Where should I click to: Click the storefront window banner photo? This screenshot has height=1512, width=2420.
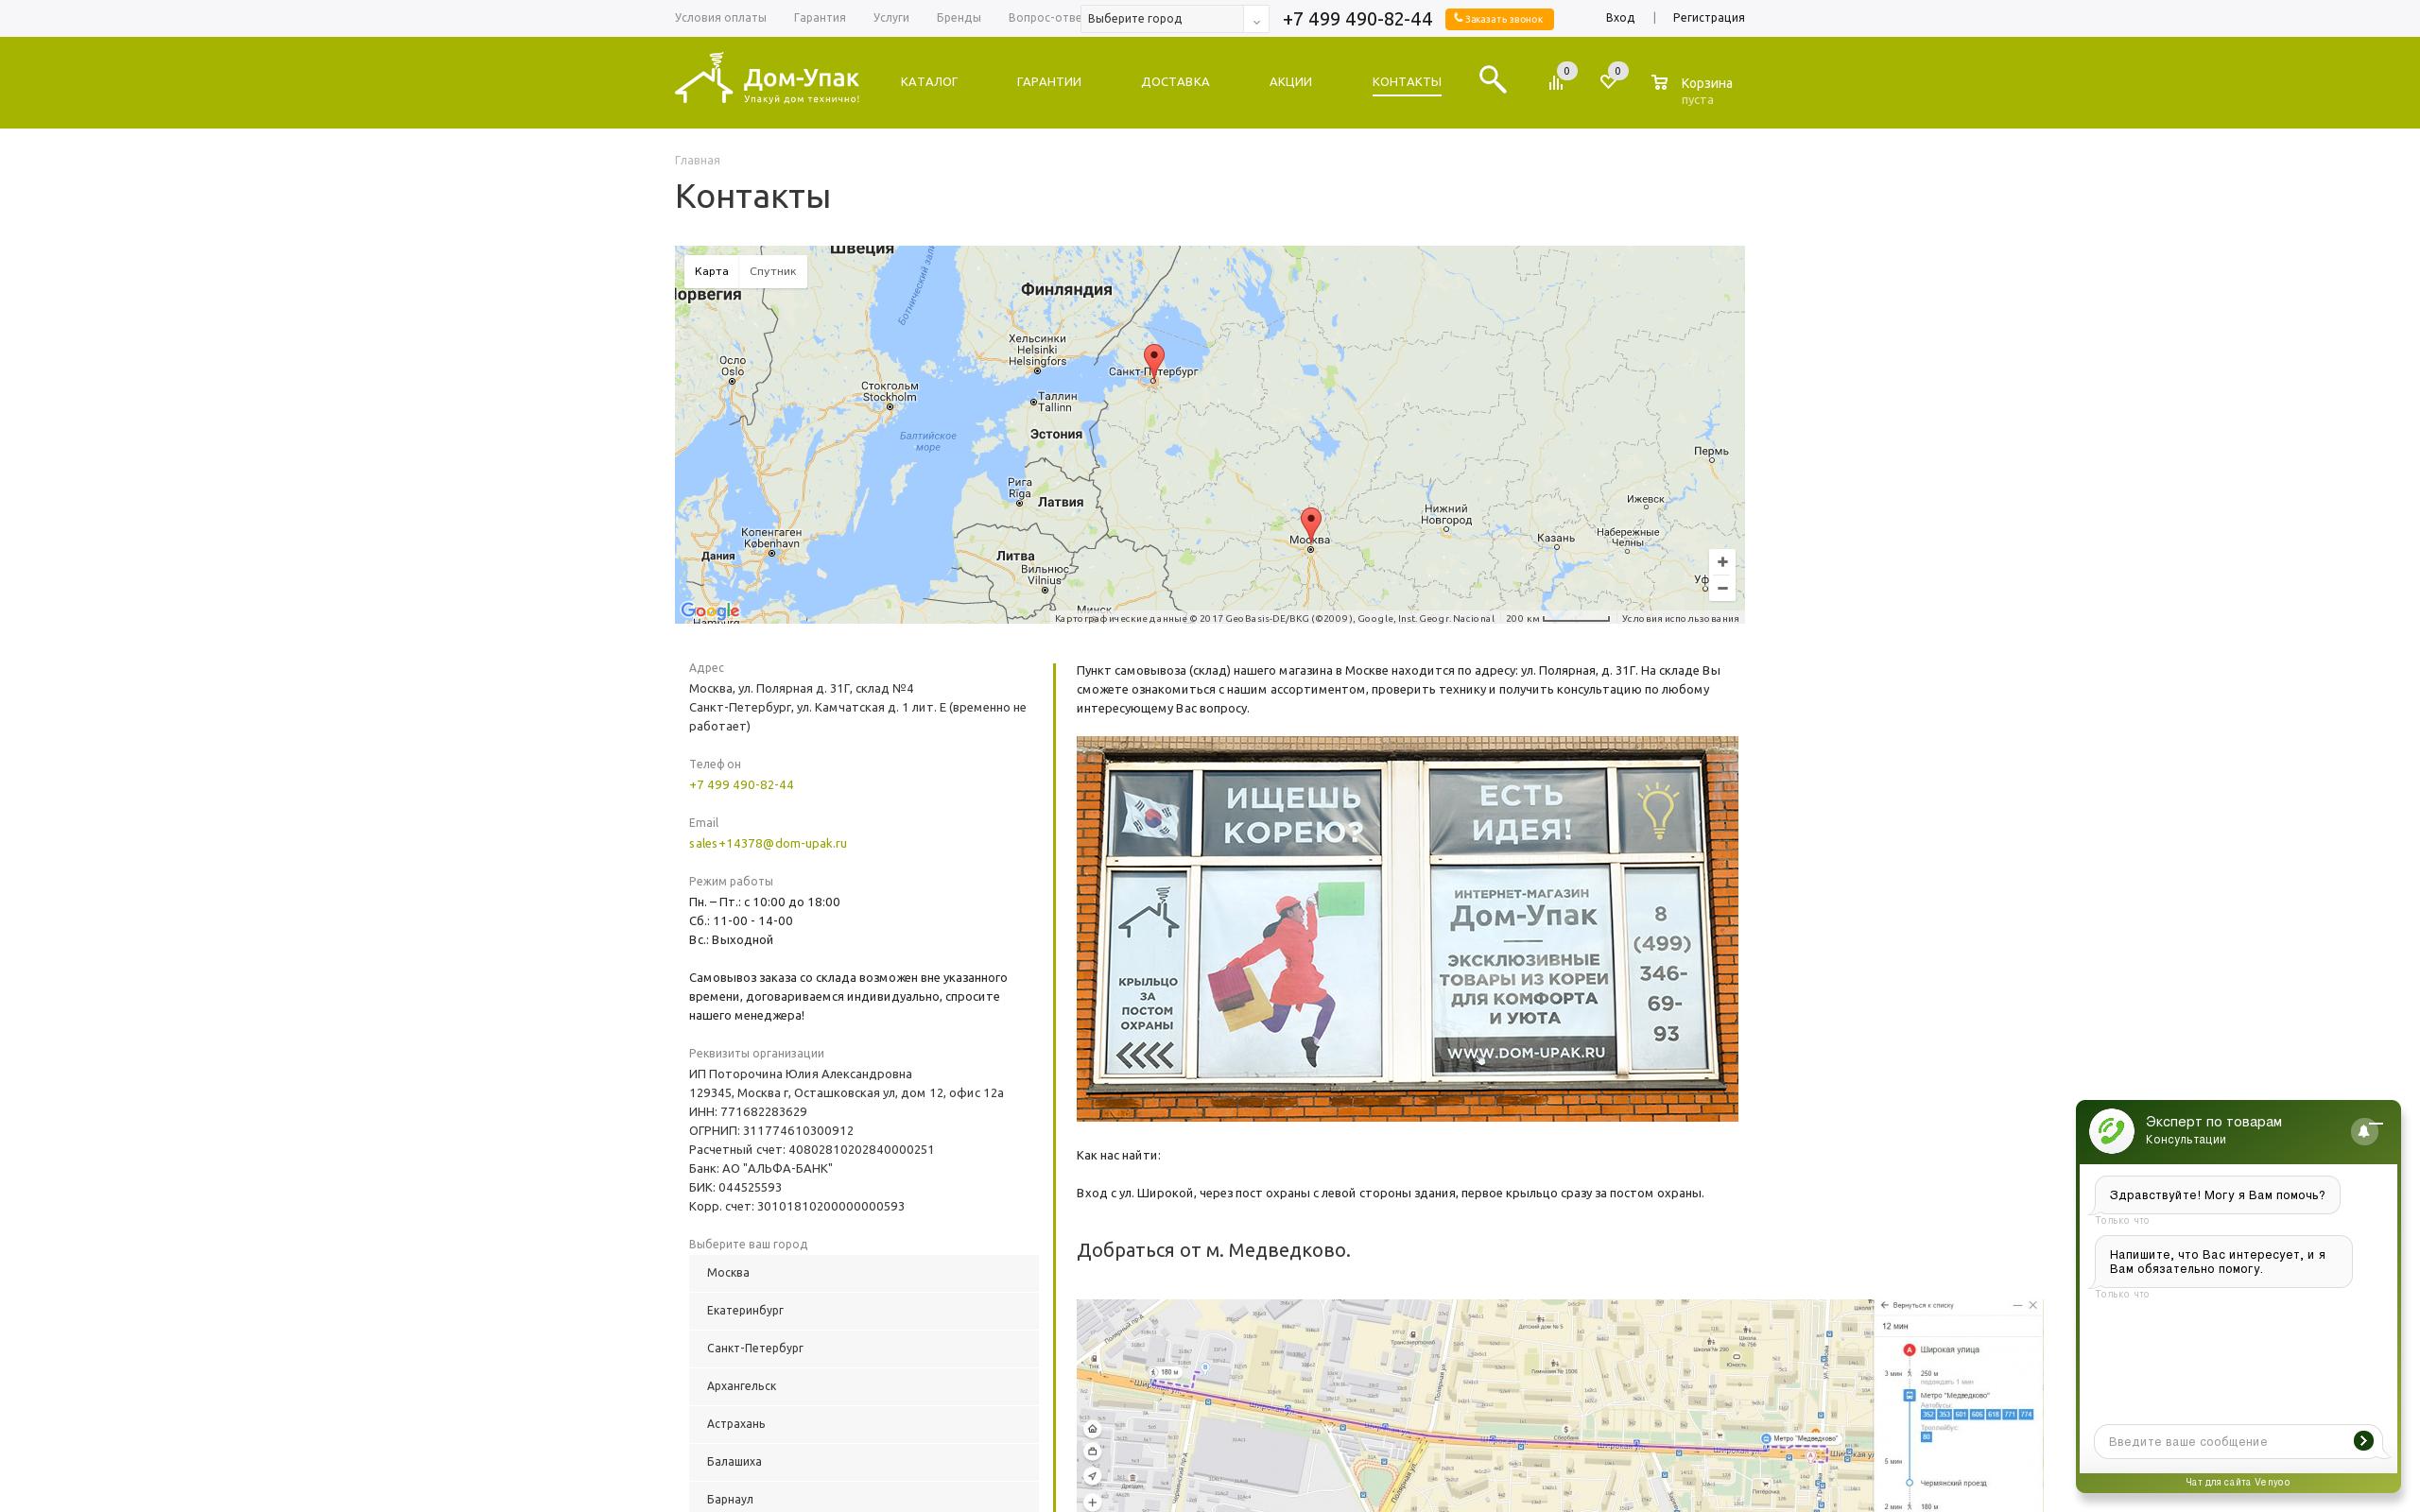[1407, 929]
